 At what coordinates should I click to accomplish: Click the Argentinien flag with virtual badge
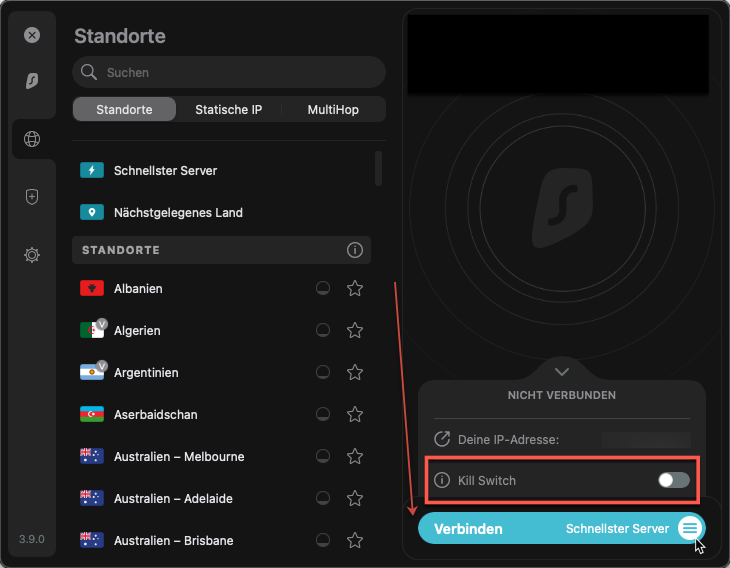pyautogui.click(x=94, y=371)
